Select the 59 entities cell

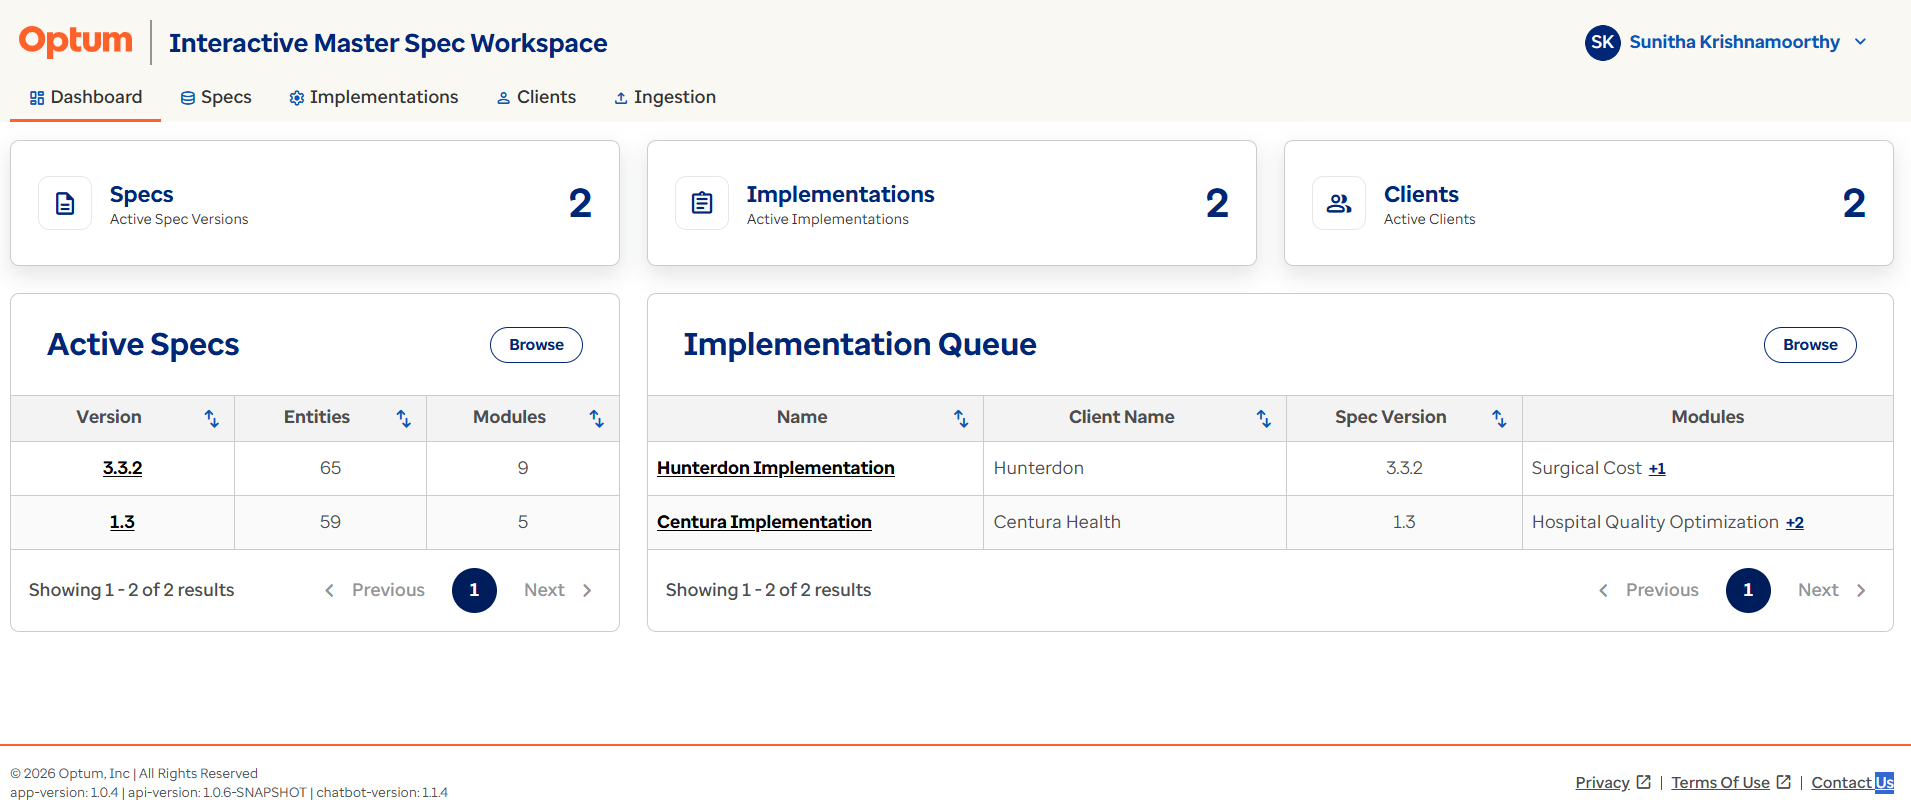click(330, 522)
